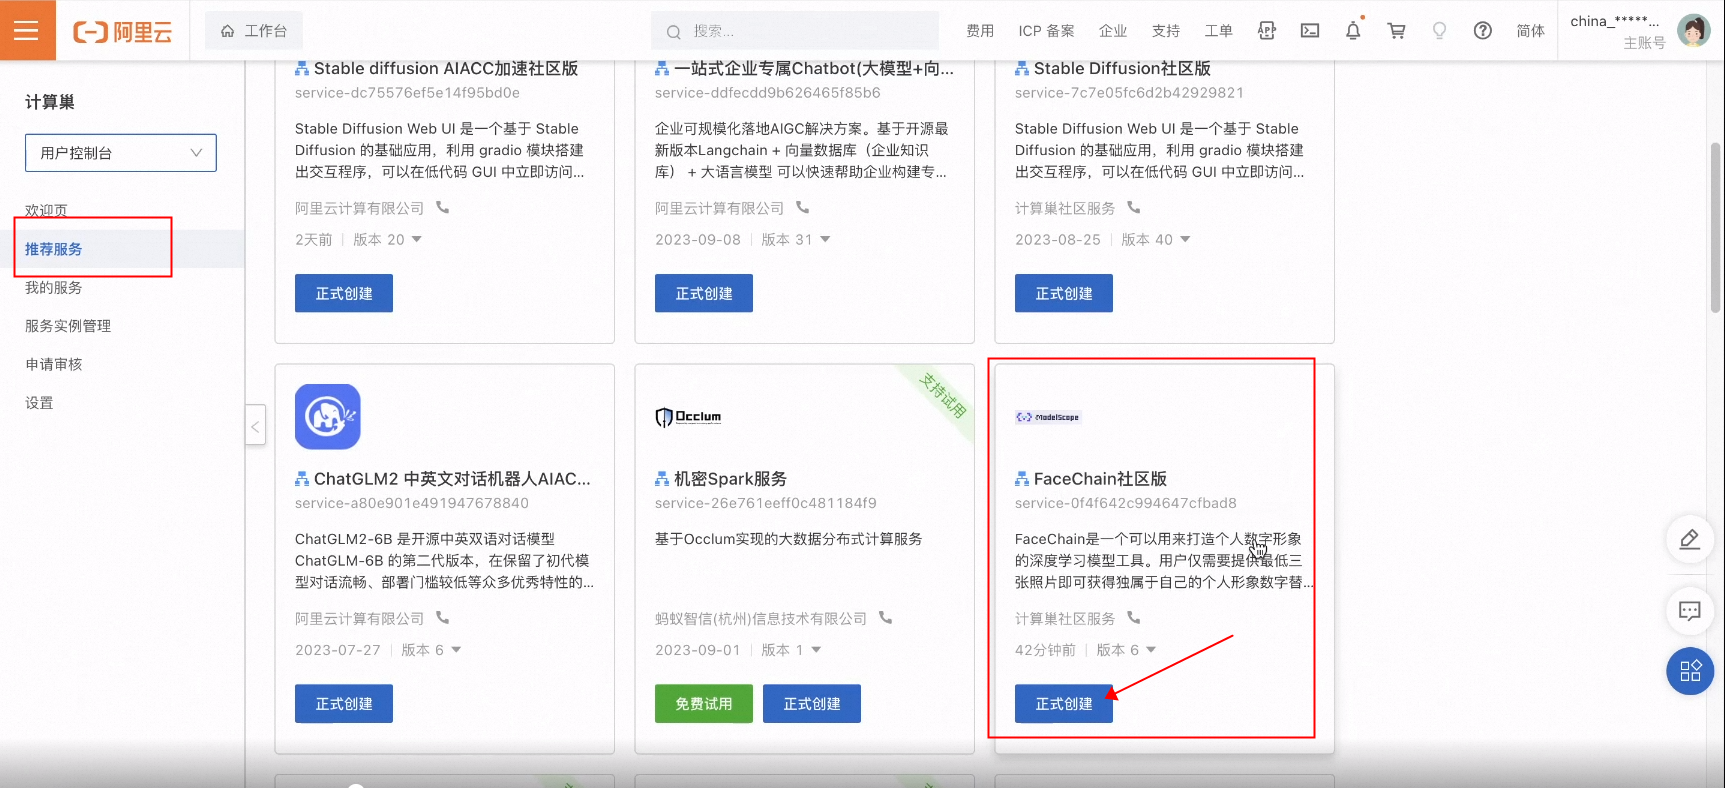Open the shopping cart
The image size is (1725, 788).
click(x=1397, y=31)
